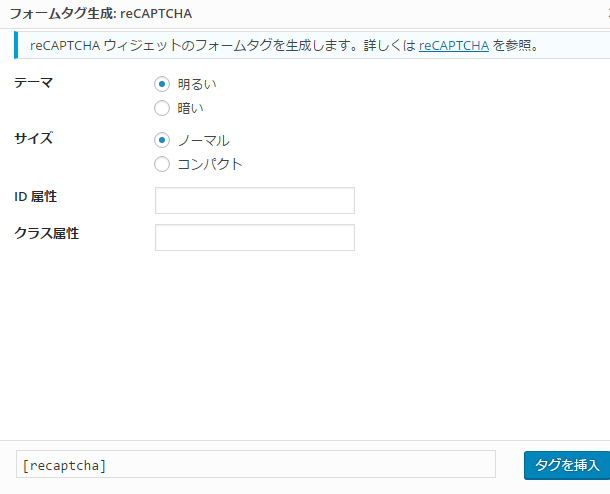Select the 明るい theme radio button

pyautogui.click(x=162, y=84)
